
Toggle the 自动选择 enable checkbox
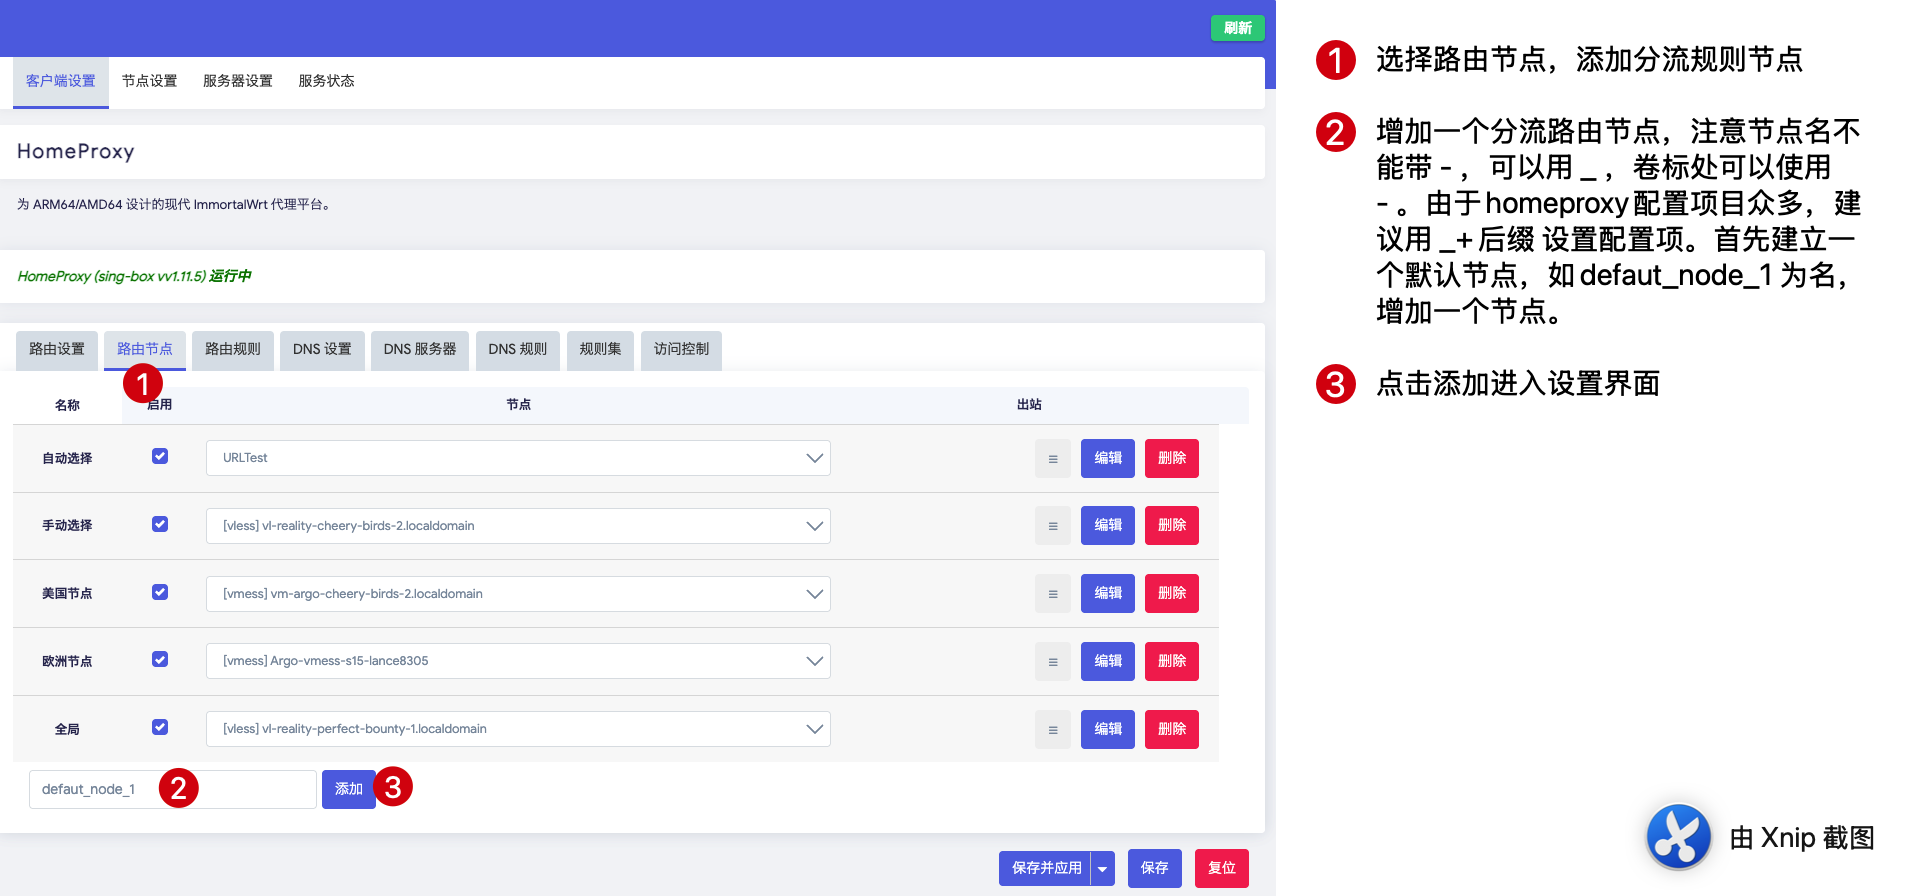[x=160, y=456]
